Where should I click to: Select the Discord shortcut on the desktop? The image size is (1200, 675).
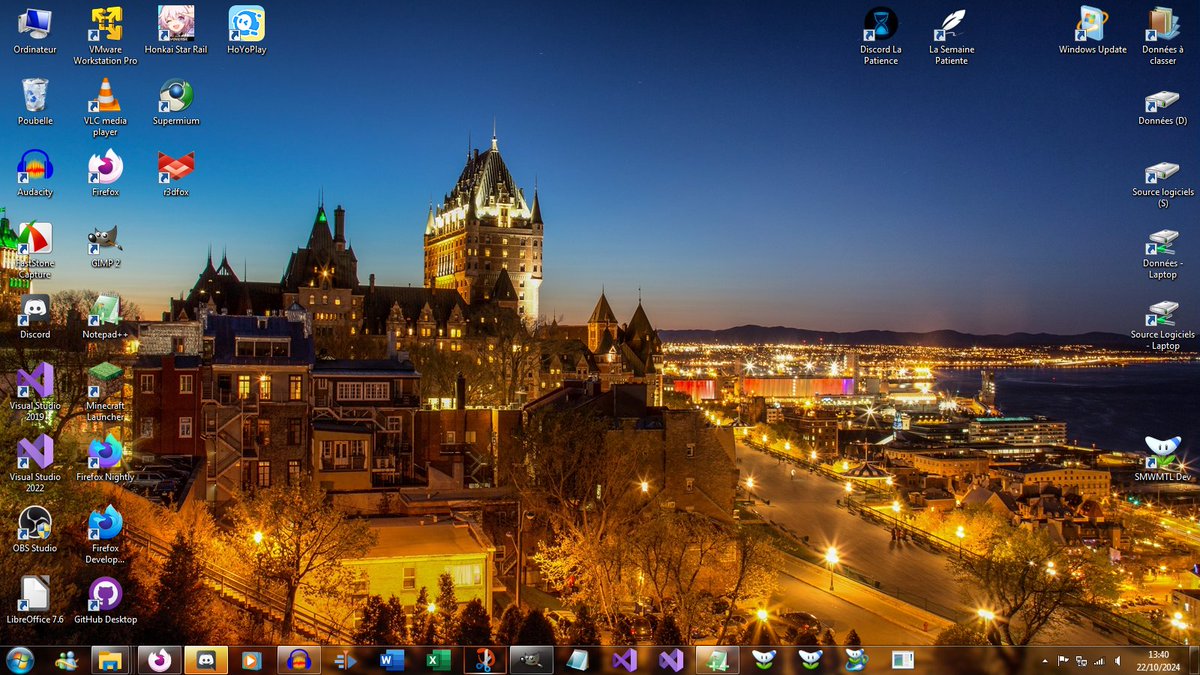tap(35, 316)
